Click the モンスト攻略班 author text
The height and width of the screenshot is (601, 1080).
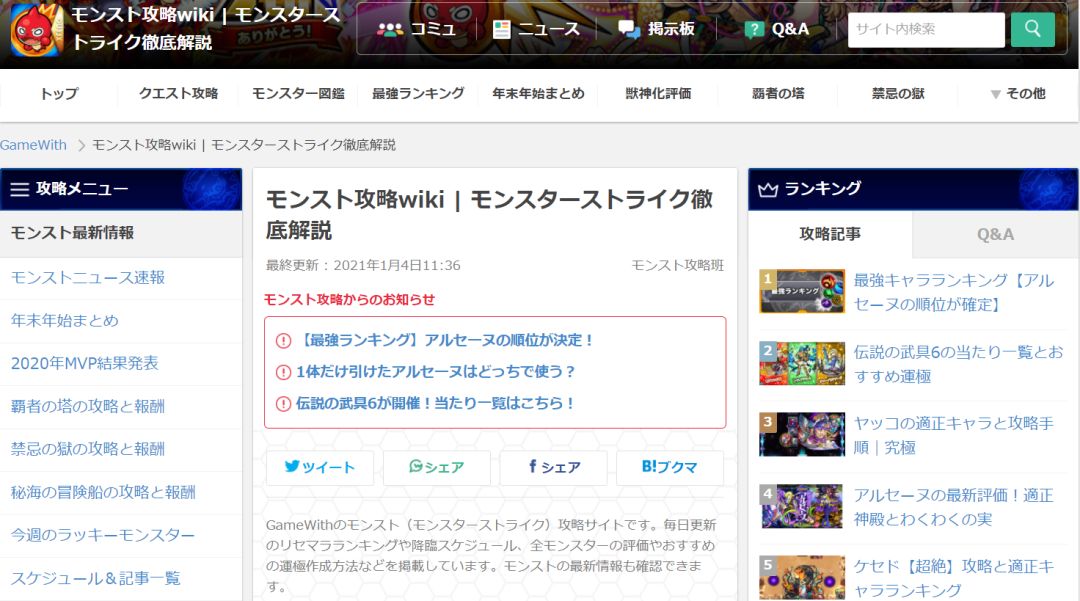click(678, 266)
